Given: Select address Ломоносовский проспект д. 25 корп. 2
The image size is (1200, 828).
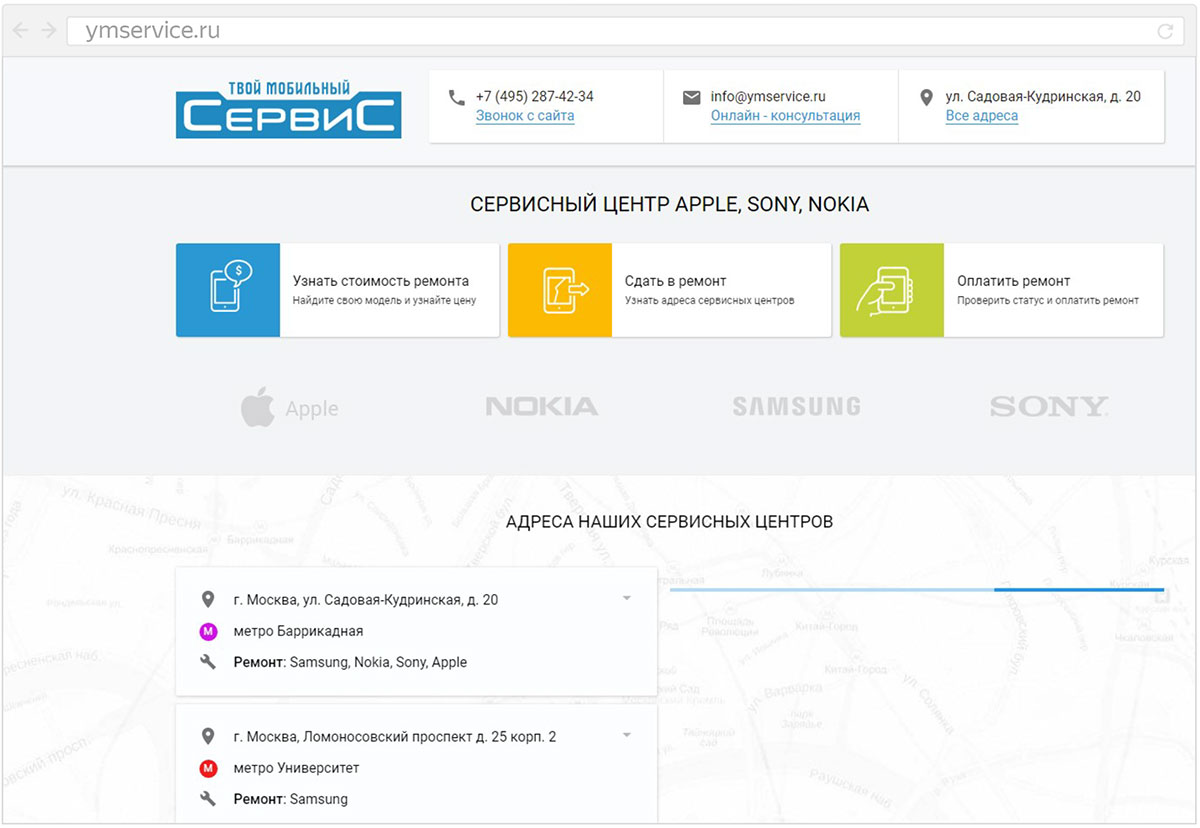Looking at the screenshot, I should (395, 737).
